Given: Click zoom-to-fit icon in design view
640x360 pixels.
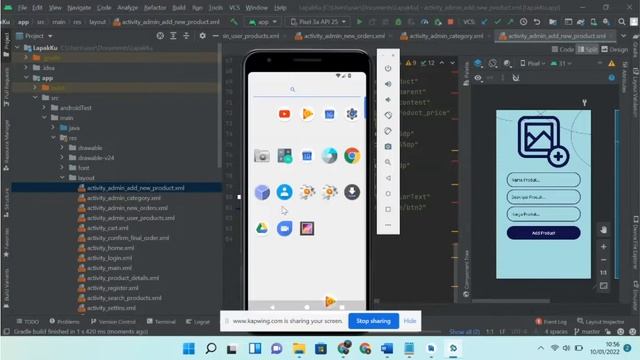Looking at the screenshot, I should [x=603, y=286].
